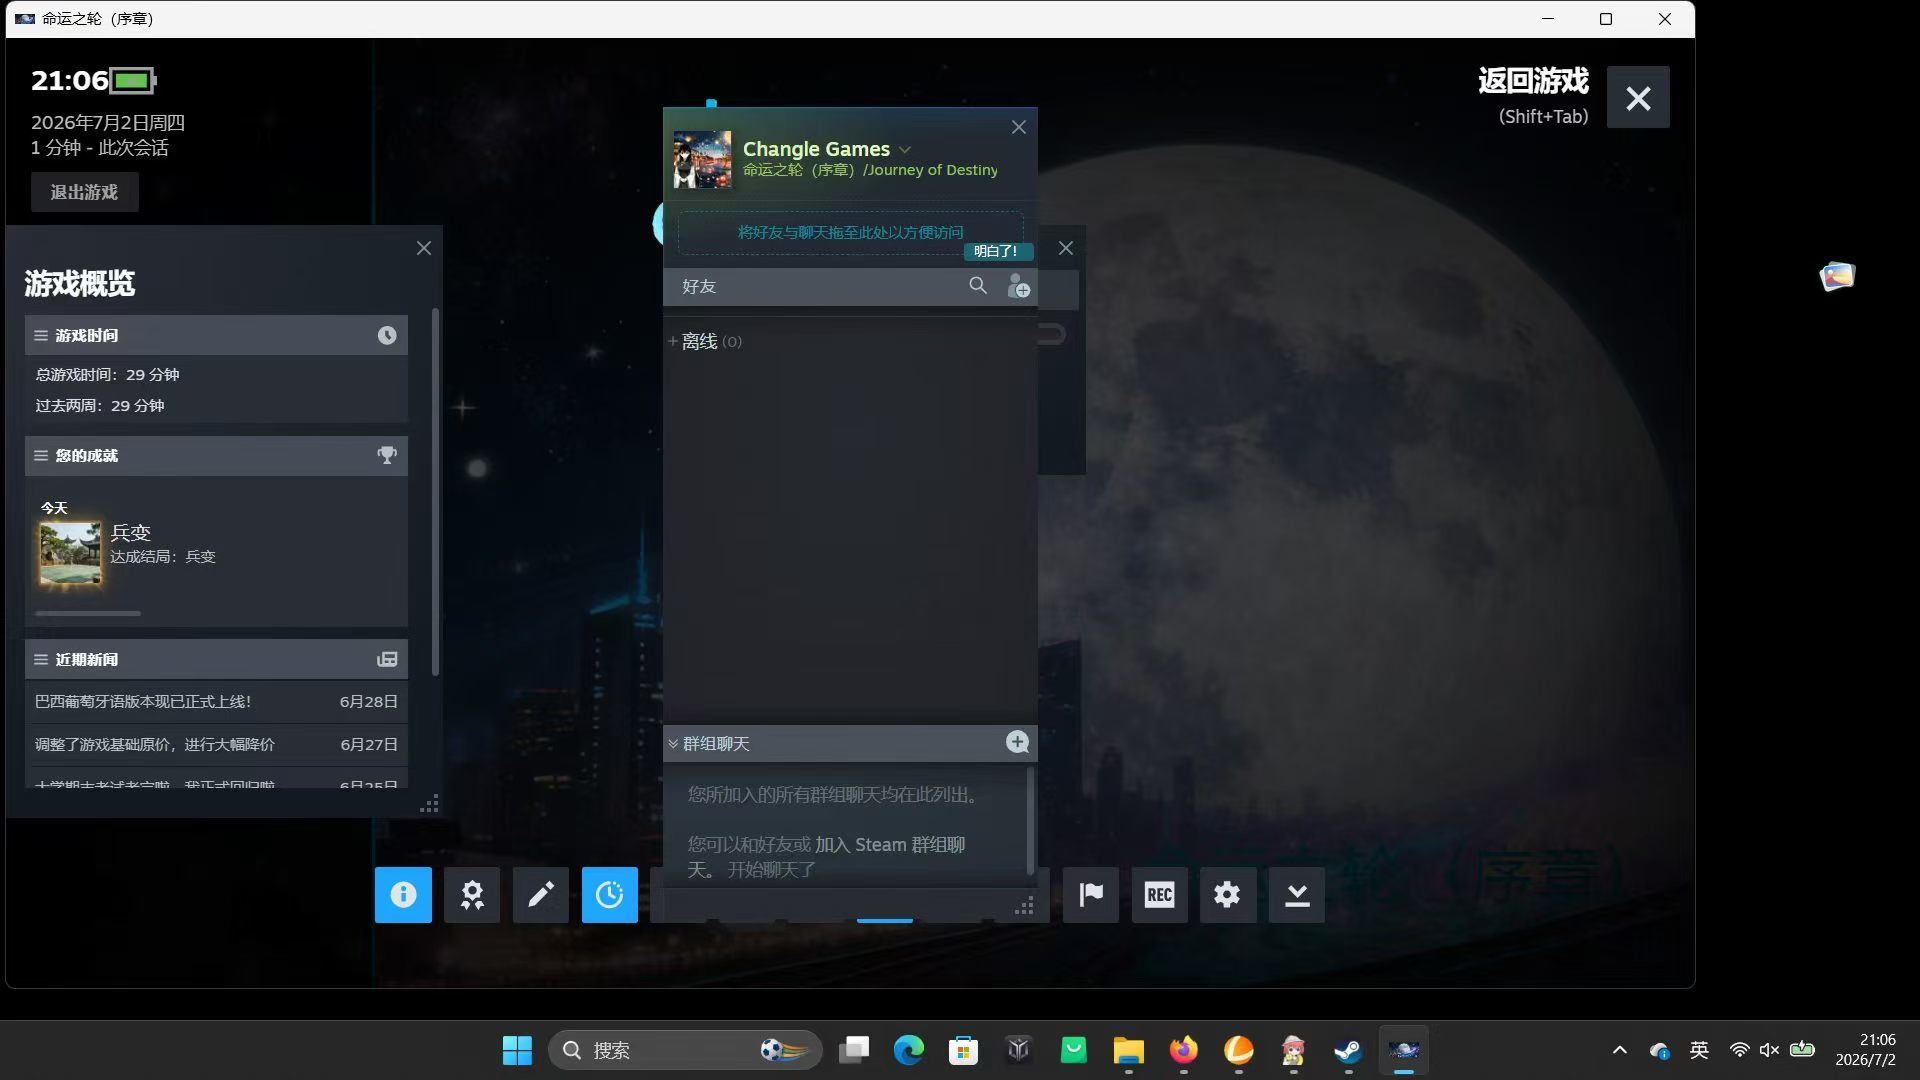This screenshot has height=1080, width=1920.
Task: Open the Changle Games status dropdown arrow
Action: click(905, 150)
